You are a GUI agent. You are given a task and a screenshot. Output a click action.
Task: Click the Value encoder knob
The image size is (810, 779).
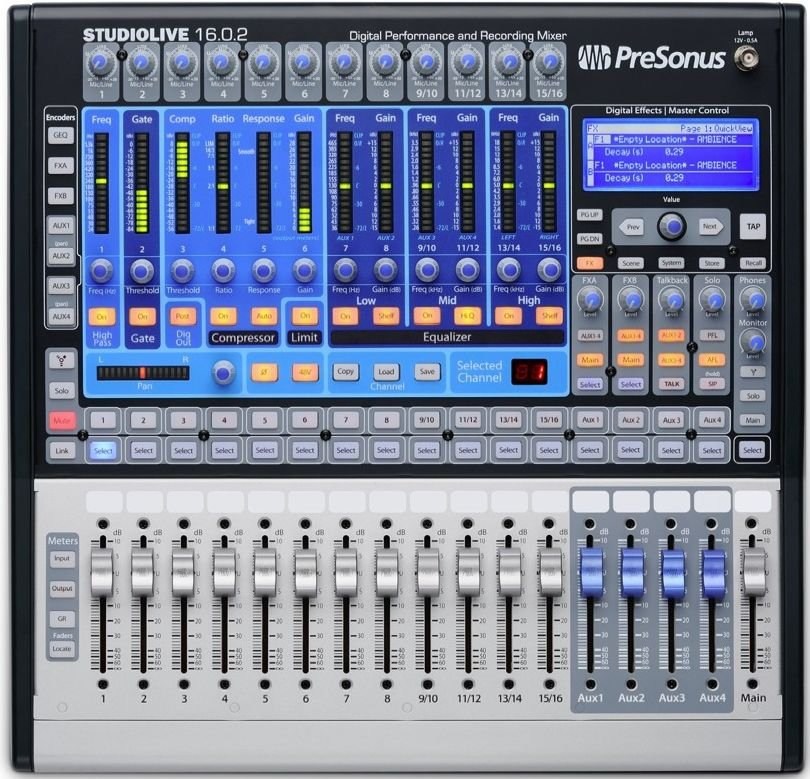672,226
